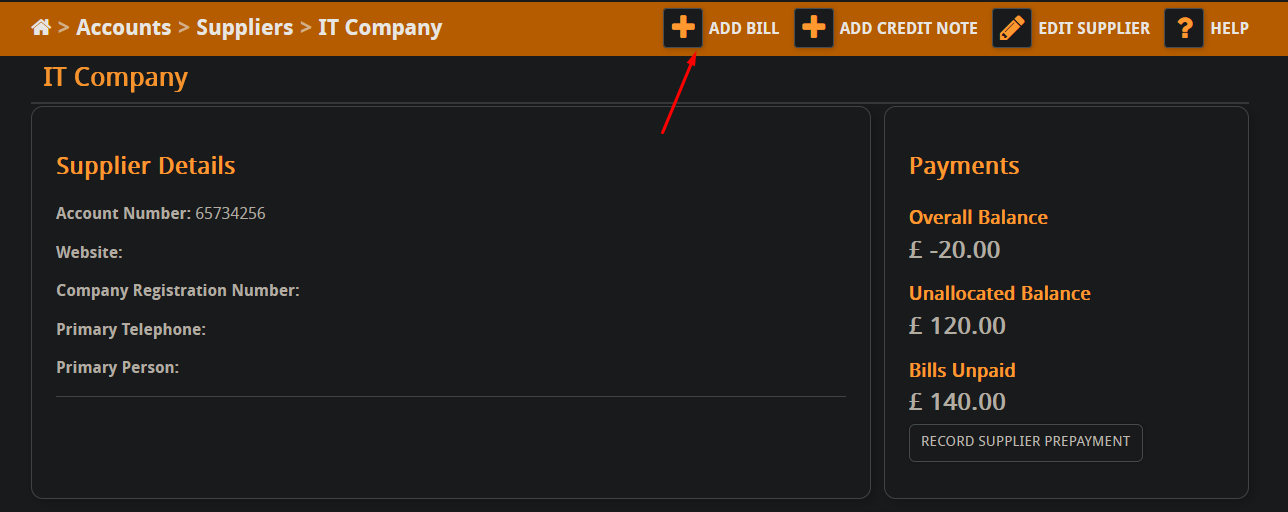
Task: Click the Unallocated Balance £ 120.00 value
Action: tap(957, 326)
